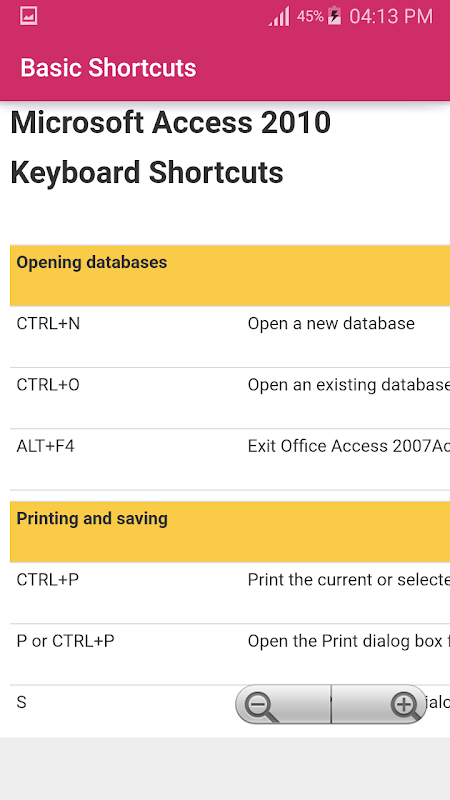This screenshot has height=800, width=450.
Task: Tap the 45% battery percentage text
Action: click(x=310, y=16)
